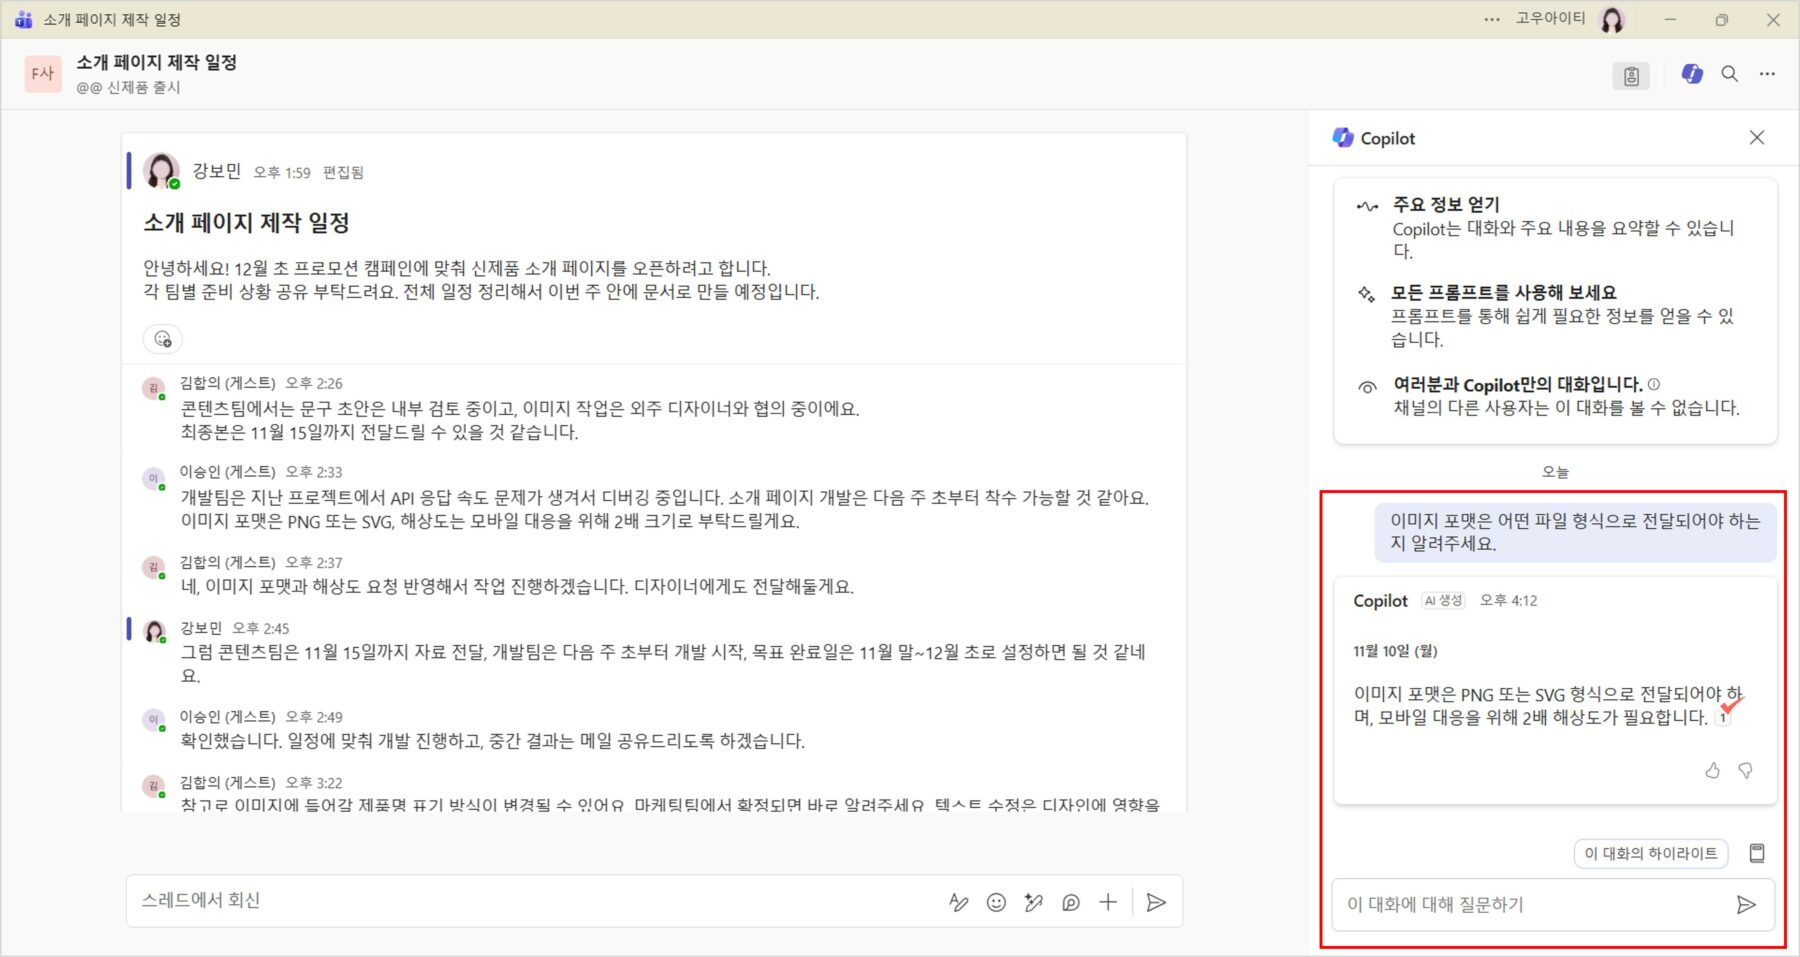Image resolution: width=1800 pixels, height=957 pixels.
Task: Add a reaction to 강보민's post
Action: pos(163,339)
